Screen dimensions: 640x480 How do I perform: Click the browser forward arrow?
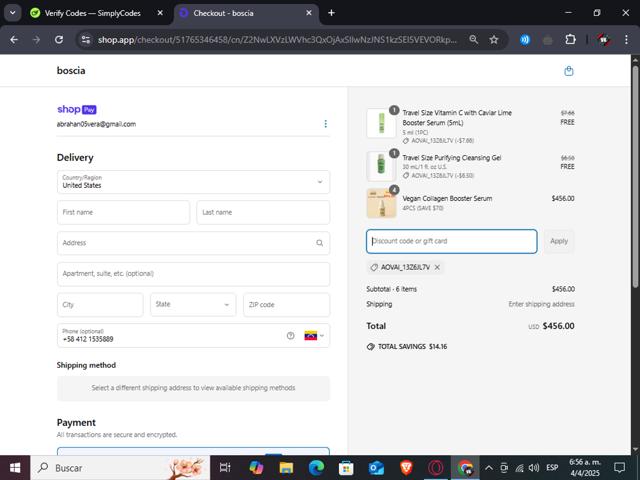pos(36,40)
